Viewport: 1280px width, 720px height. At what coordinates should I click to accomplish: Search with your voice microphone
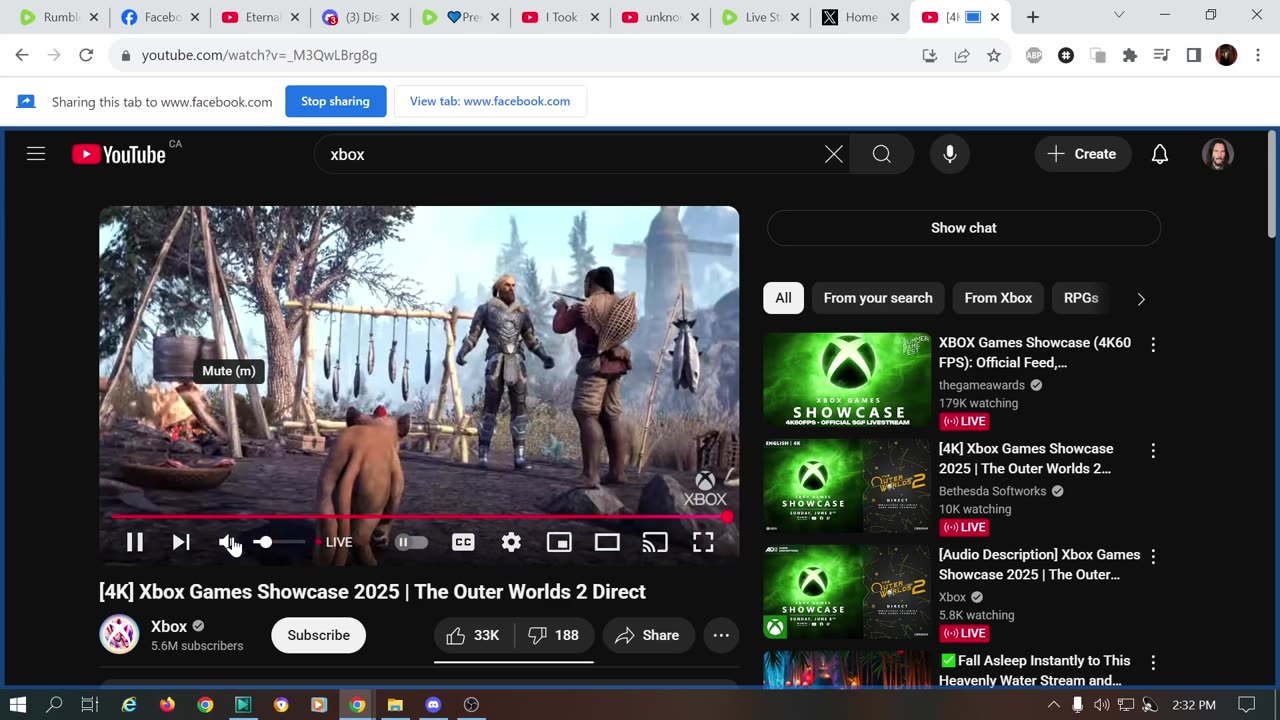click(x=950, y=154)
